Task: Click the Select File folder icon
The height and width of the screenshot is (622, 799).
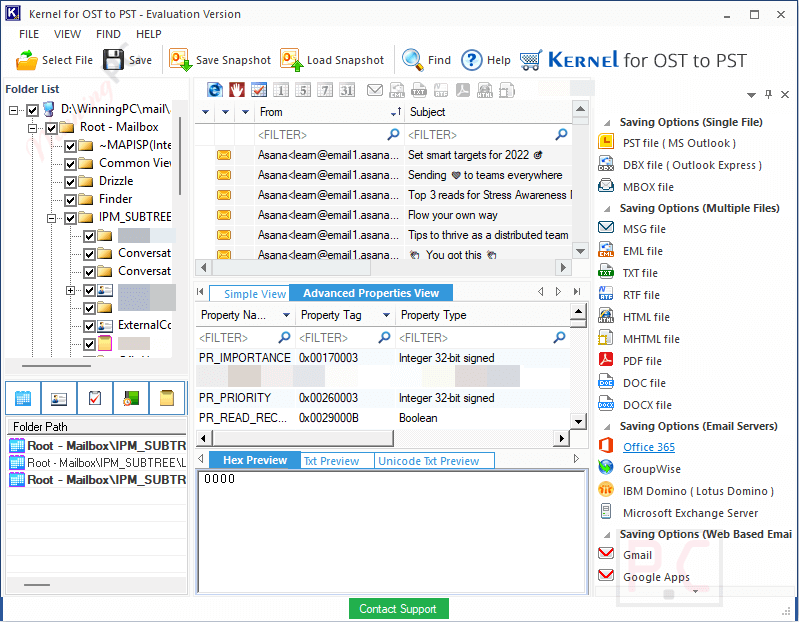Action: tap(26, 60)
